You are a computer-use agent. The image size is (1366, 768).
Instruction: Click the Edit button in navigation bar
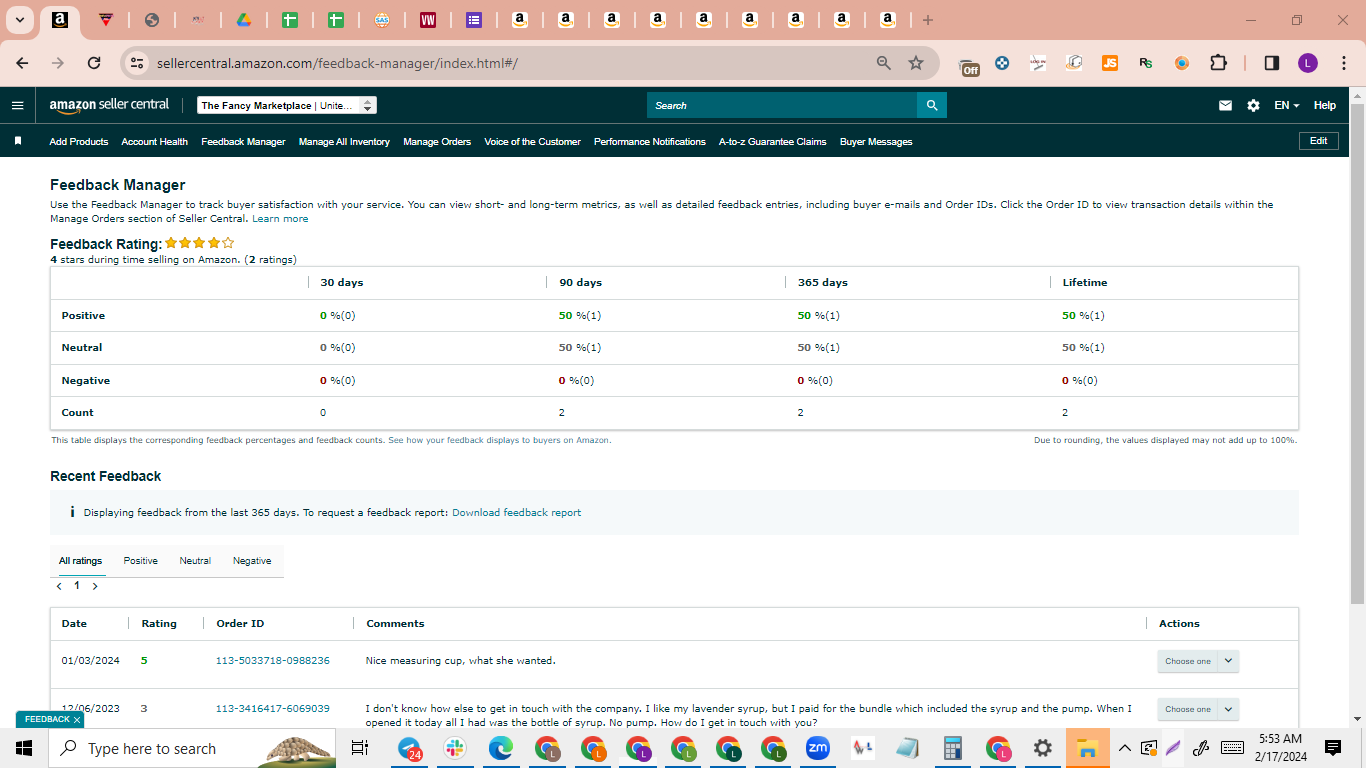(1318, 141)
